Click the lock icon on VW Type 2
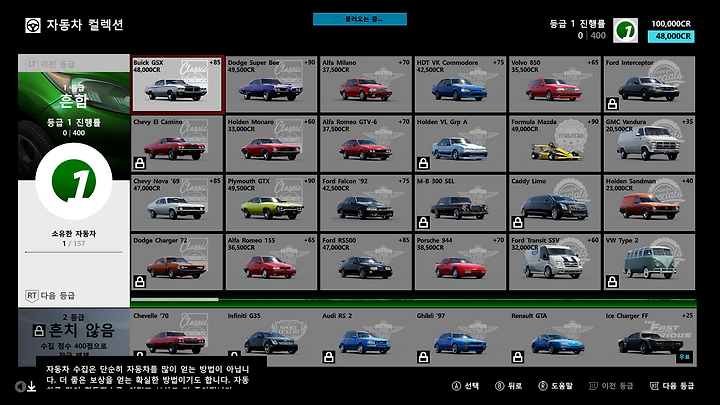 pos(612,281)
